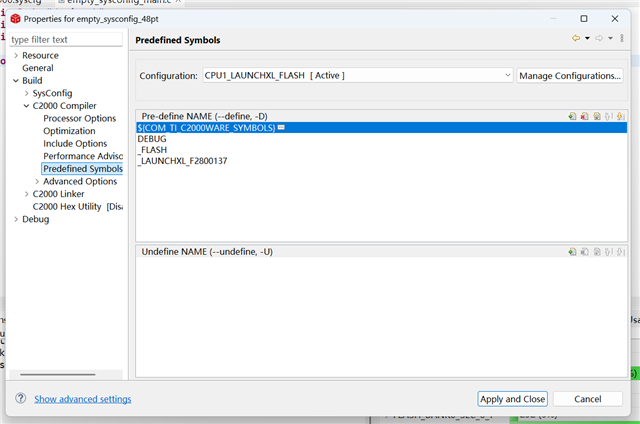Click the type filter text field
This screenshot has height=424, width=640.
coord(66,40)
